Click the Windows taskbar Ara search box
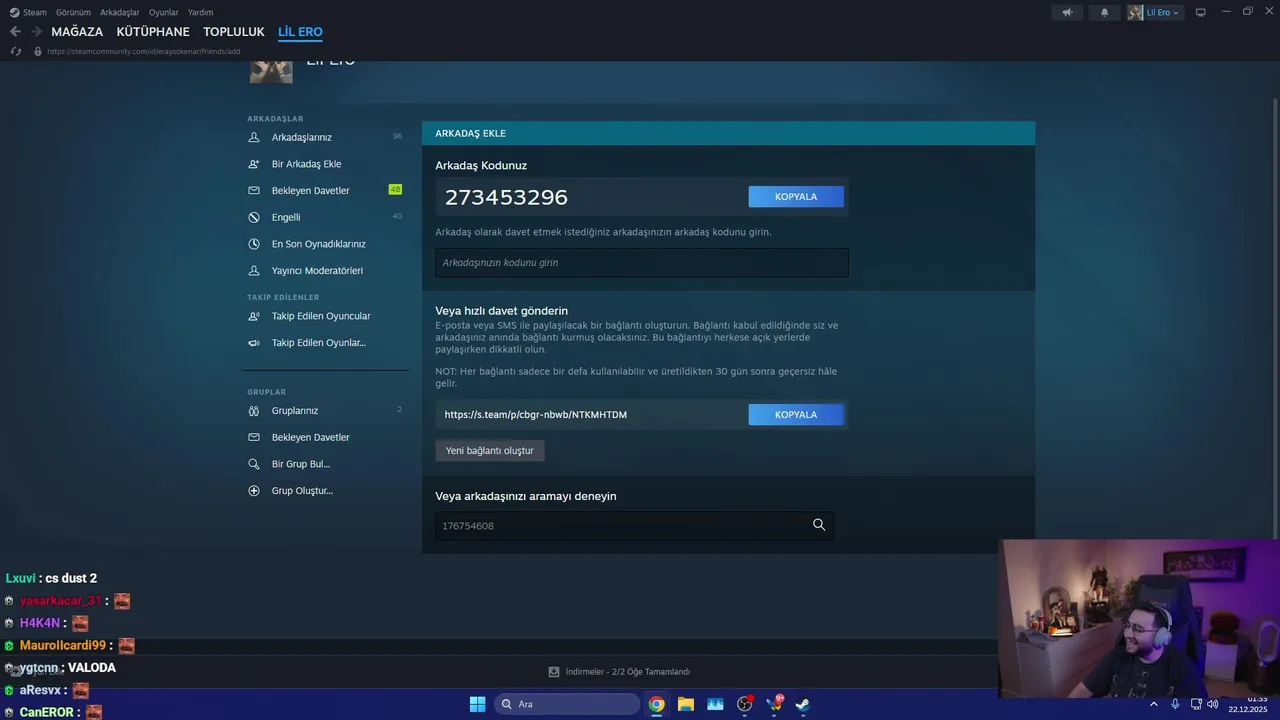Screen dimensions: 1280x720 [x=568, y=704]
